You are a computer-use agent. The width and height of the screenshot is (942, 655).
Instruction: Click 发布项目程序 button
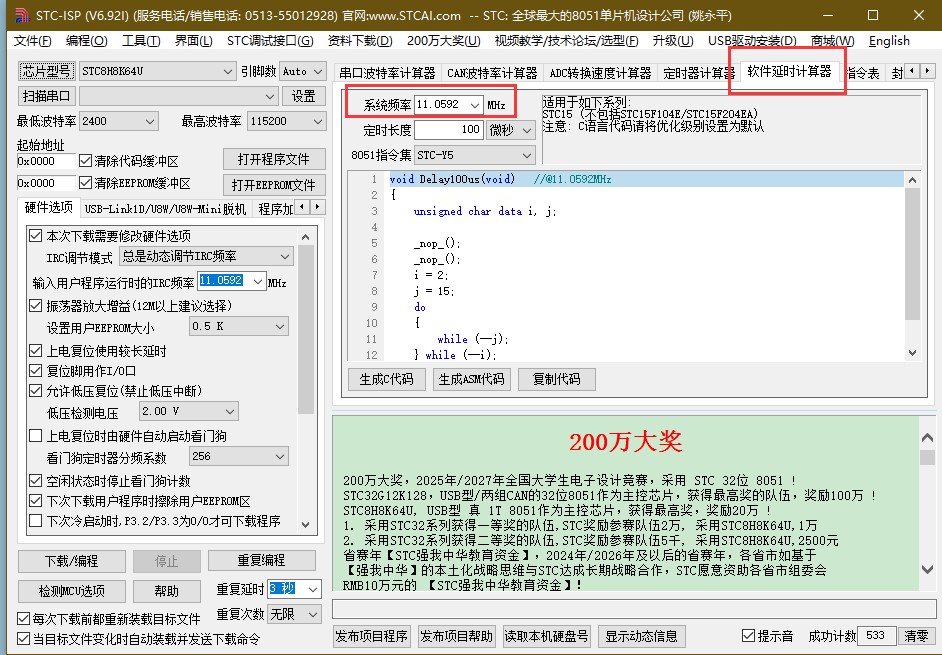tap(372, 636)
